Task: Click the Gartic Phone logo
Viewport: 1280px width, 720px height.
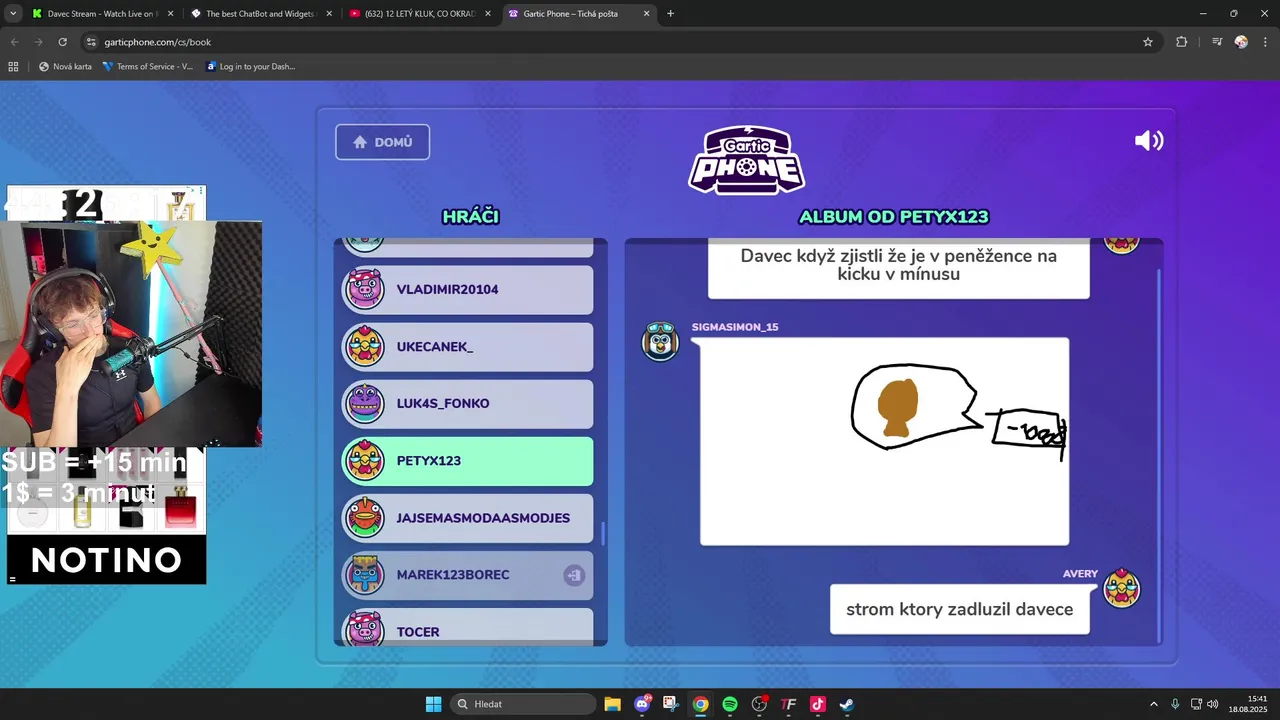Action: (747, 160)
